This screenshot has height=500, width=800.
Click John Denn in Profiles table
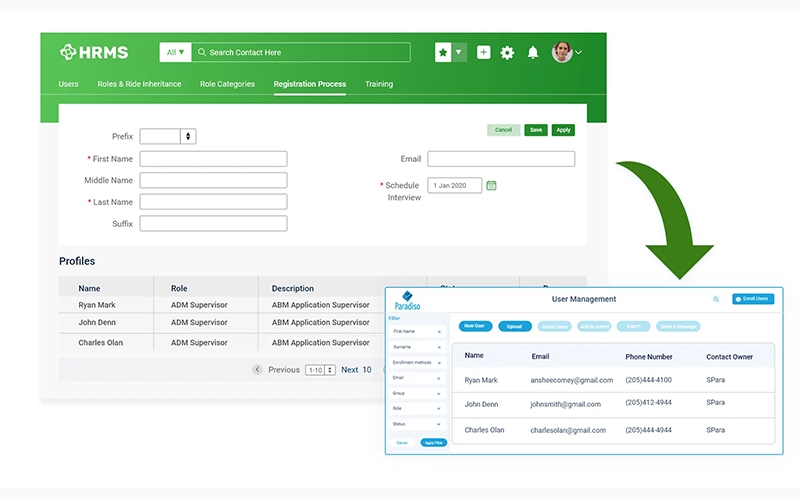pyautogui.click(x=97, y=322)
